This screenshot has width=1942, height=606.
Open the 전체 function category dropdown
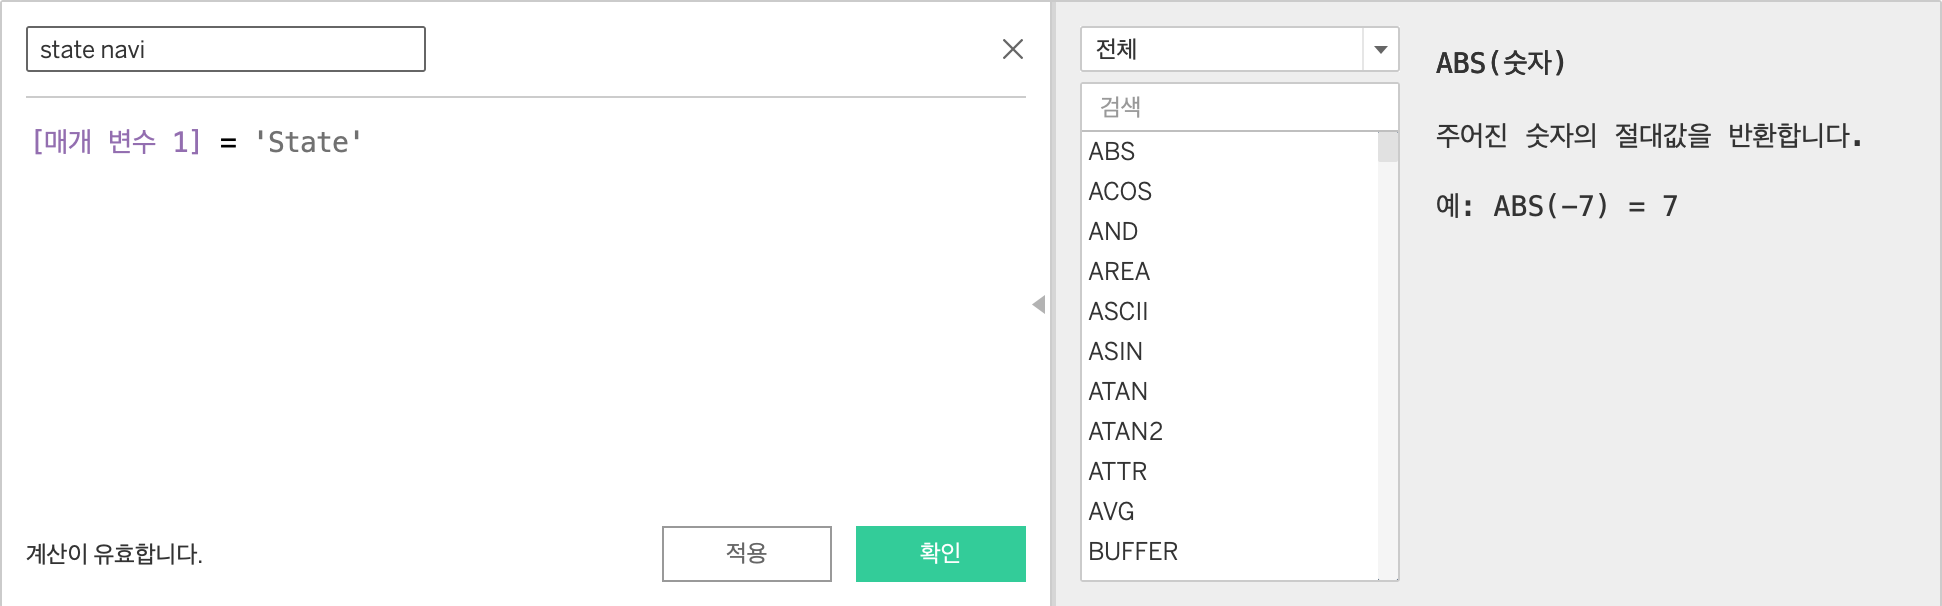(x=1239, y=49)
